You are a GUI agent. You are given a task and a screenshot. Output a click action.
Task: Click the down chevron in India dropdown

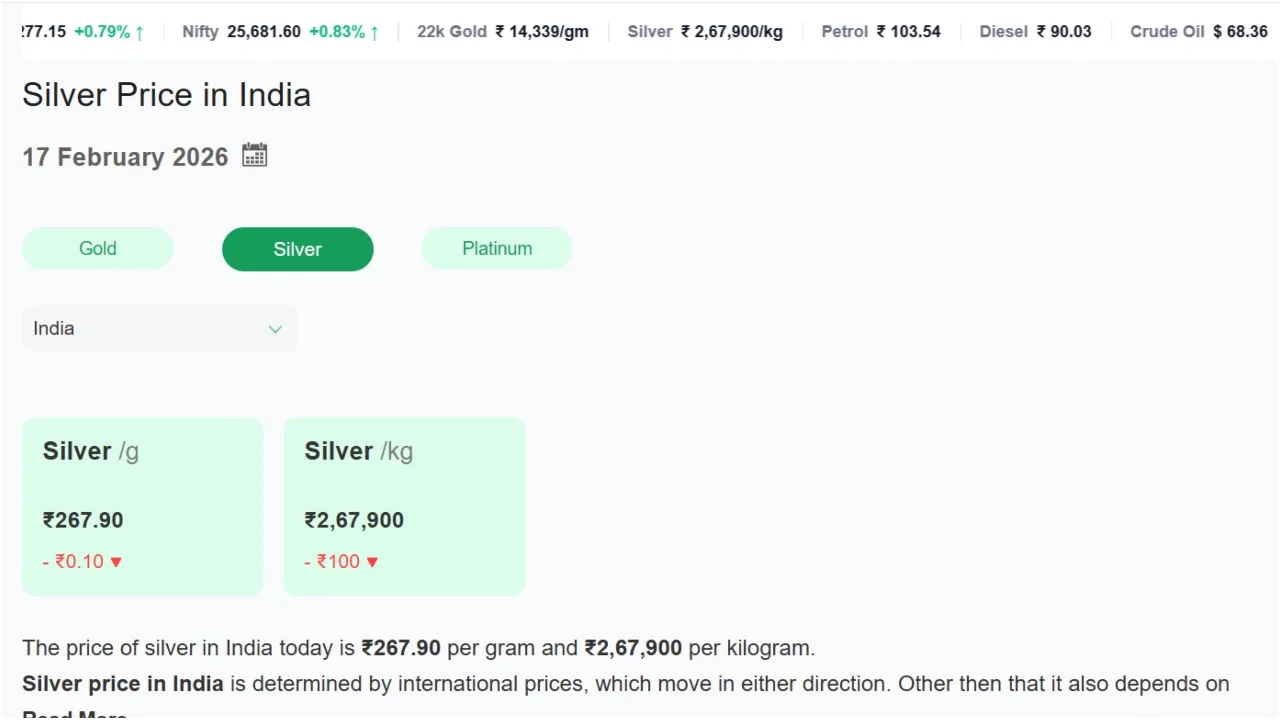[275, 329]
